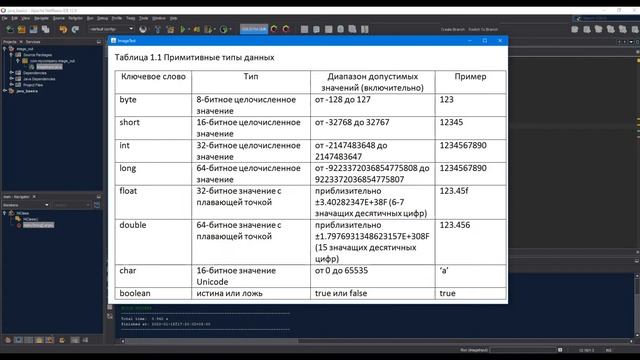Close the Navigator tab with its X
The height and width of the screenshot is (360, 640).
tap(34, 197)
